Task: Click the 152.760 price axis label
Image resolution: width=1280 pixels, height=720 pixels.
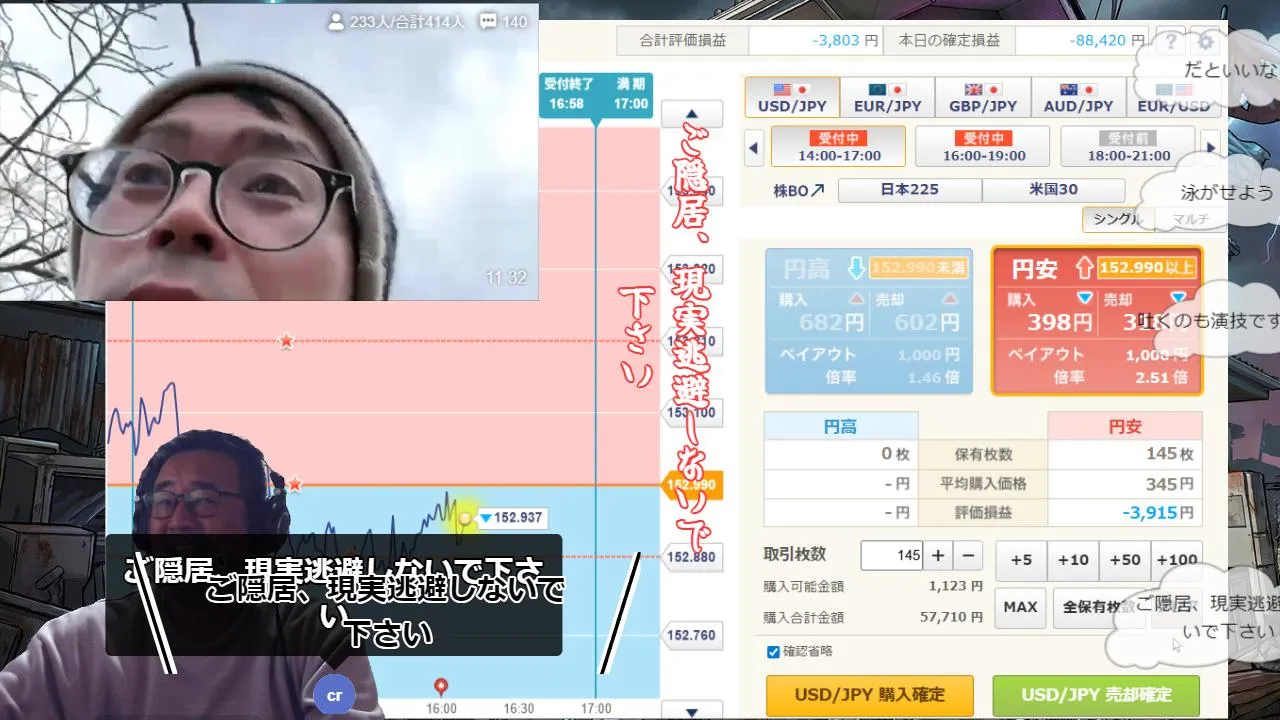Action: (x=691, y=635)
